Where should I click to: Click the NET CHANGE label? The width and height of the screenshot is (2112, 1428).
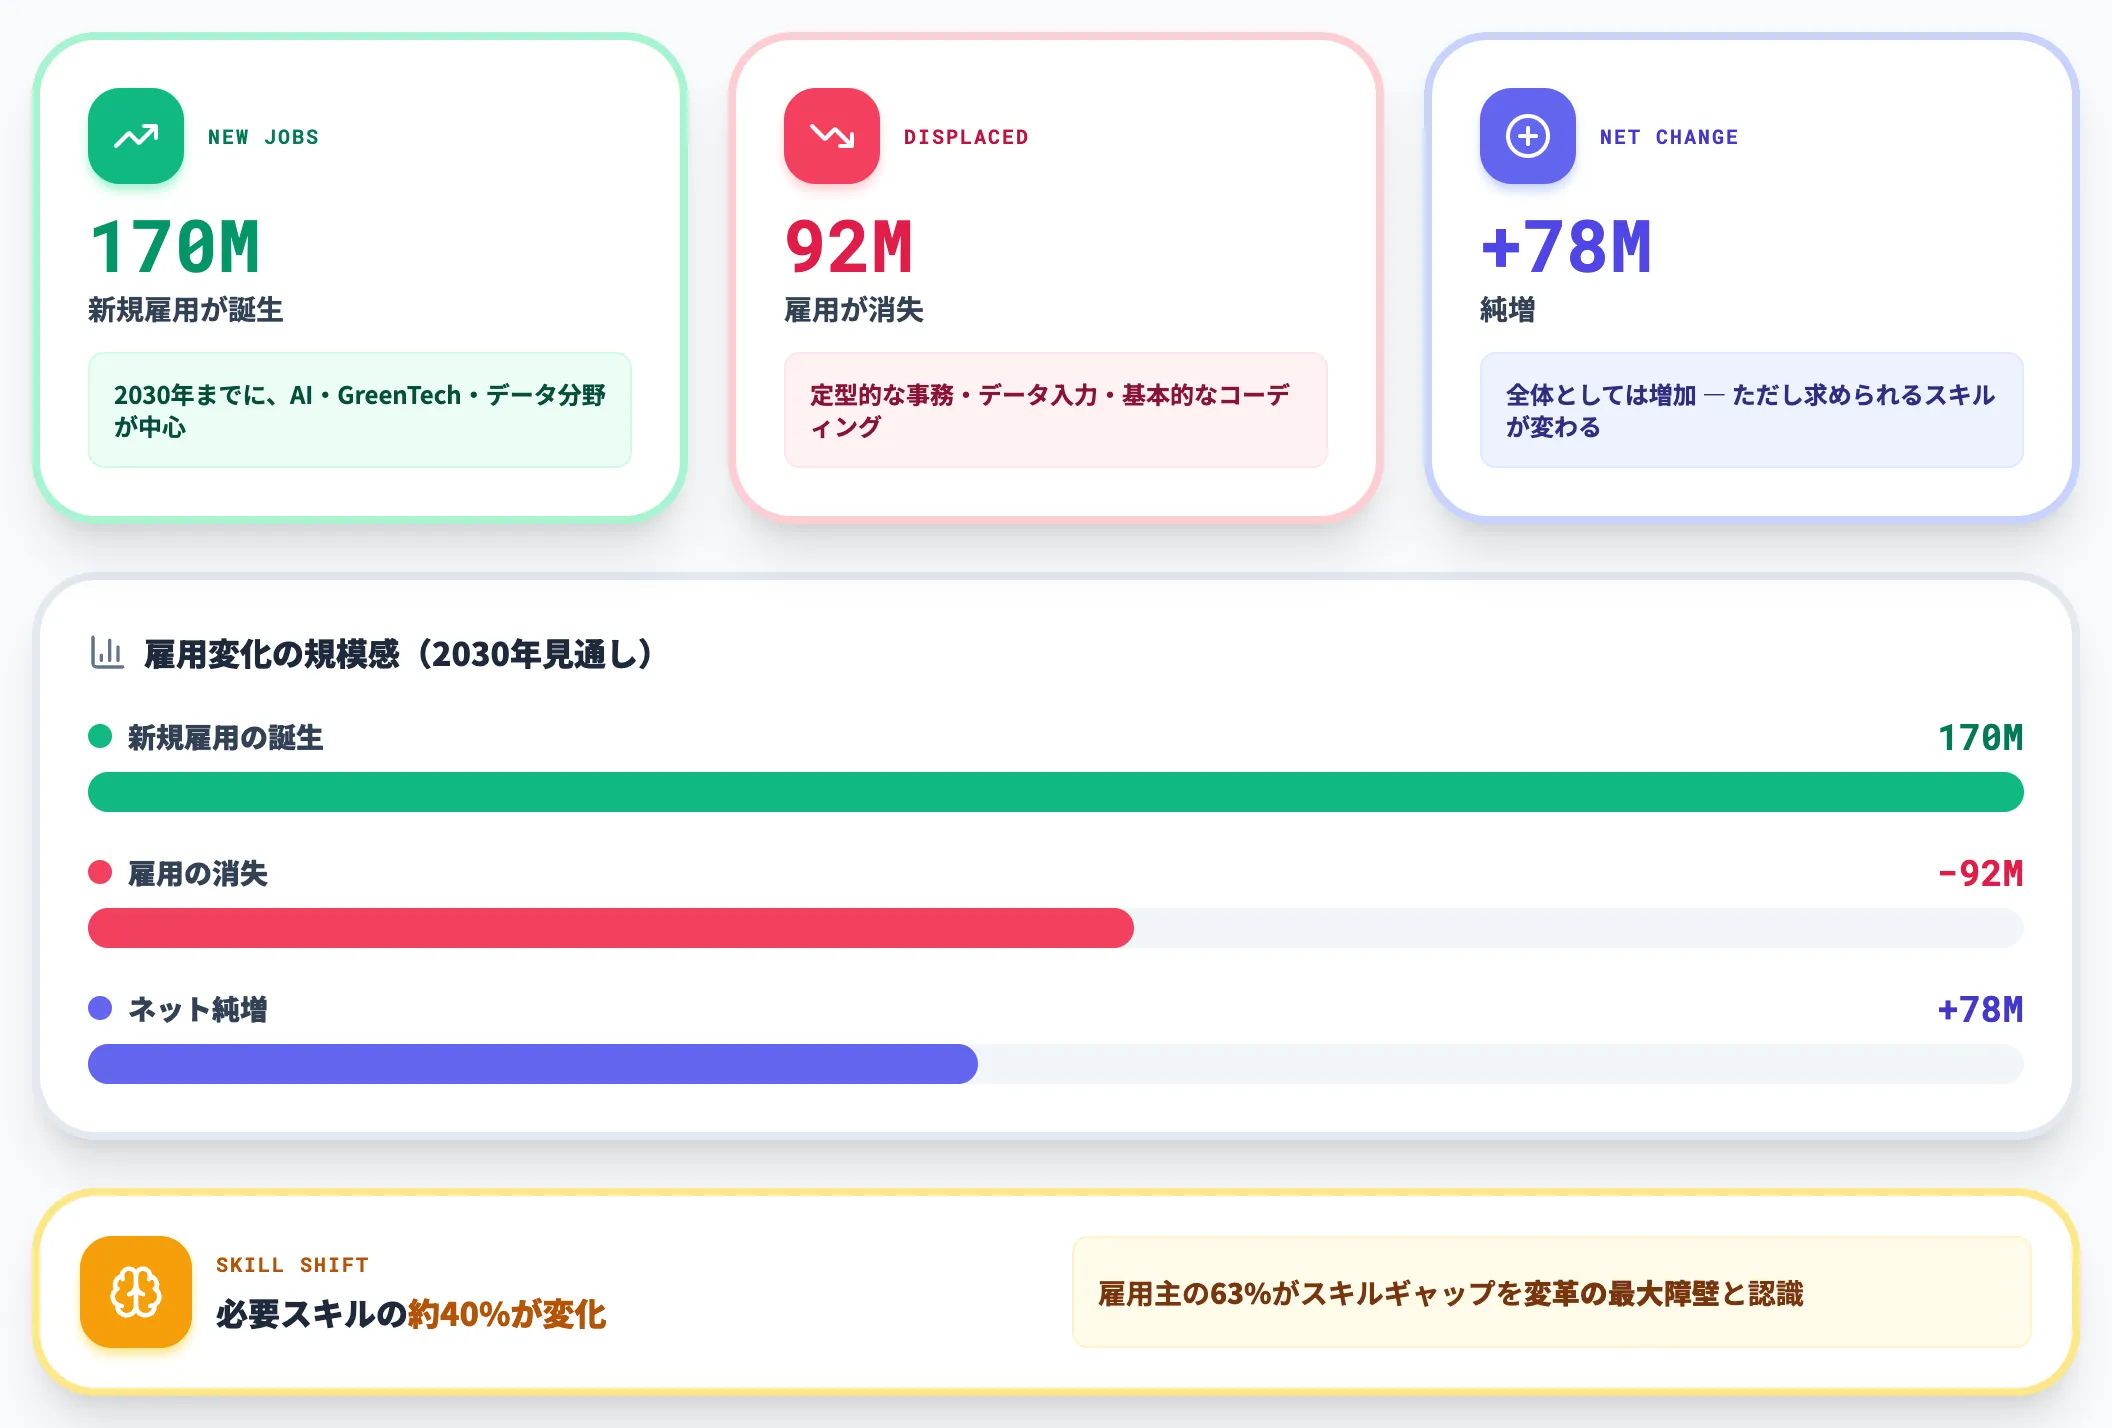coord(1669,137)
